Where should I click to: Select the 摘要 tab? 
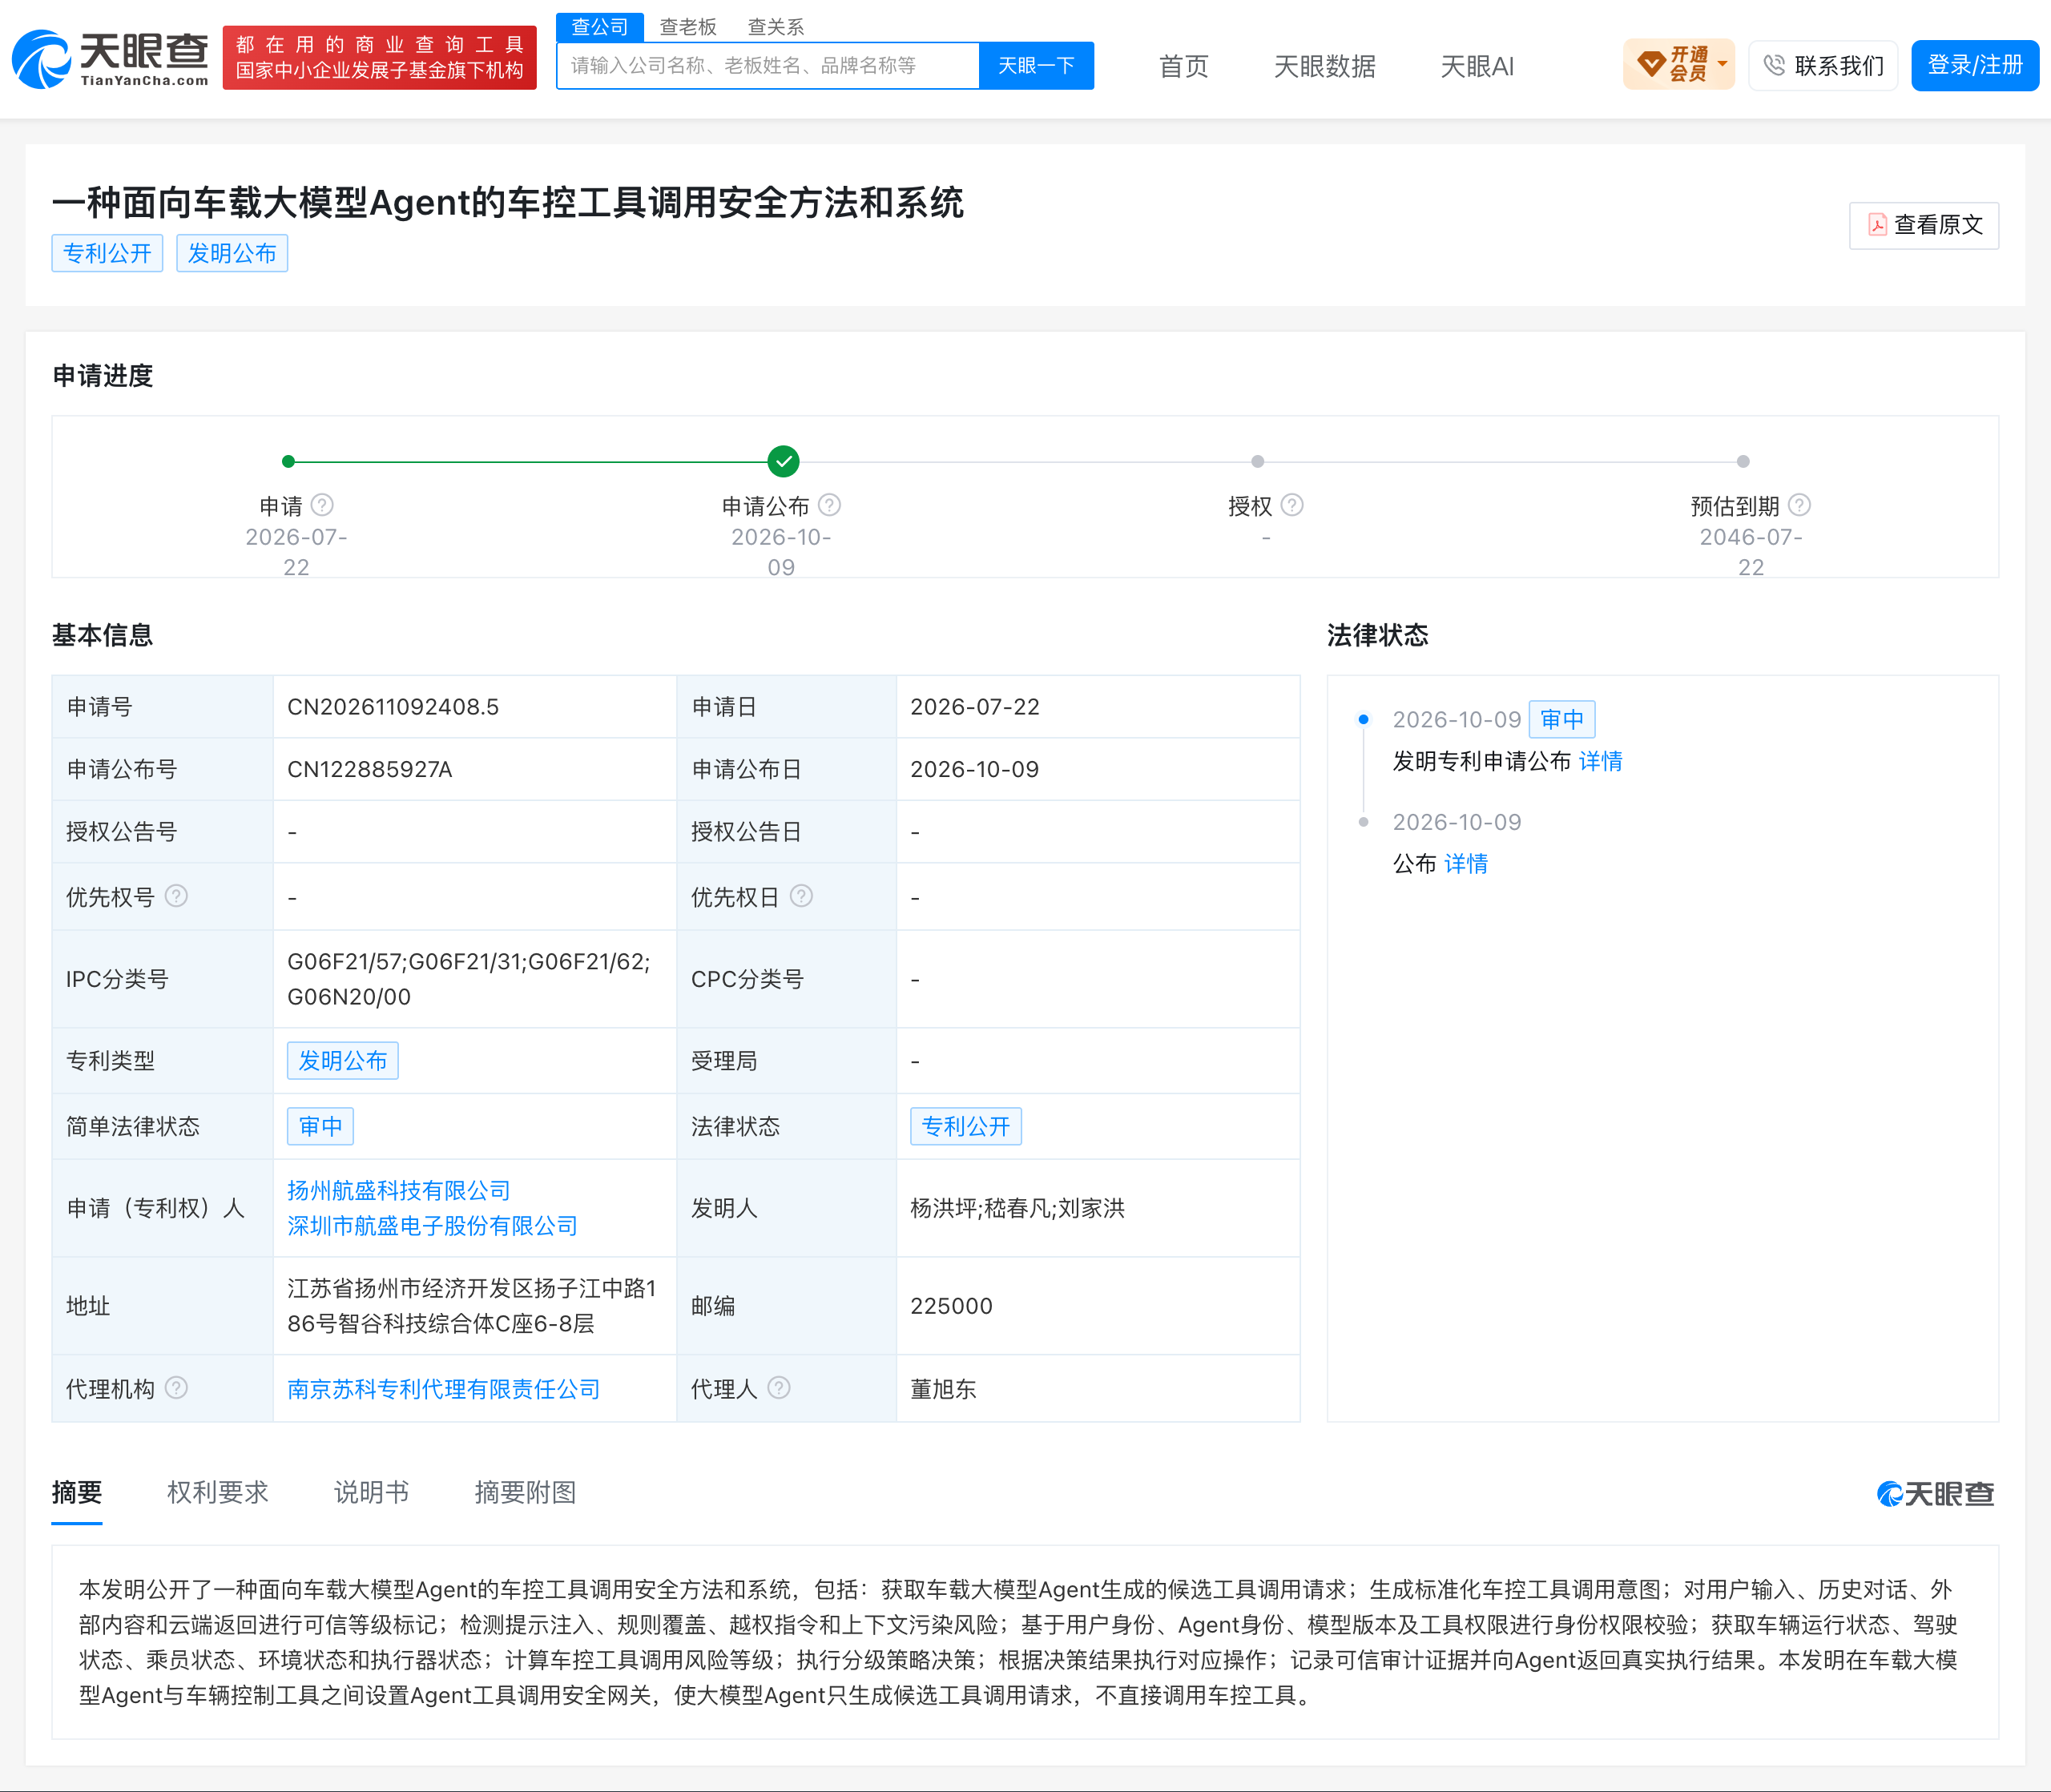click(x=77, y=1492)
